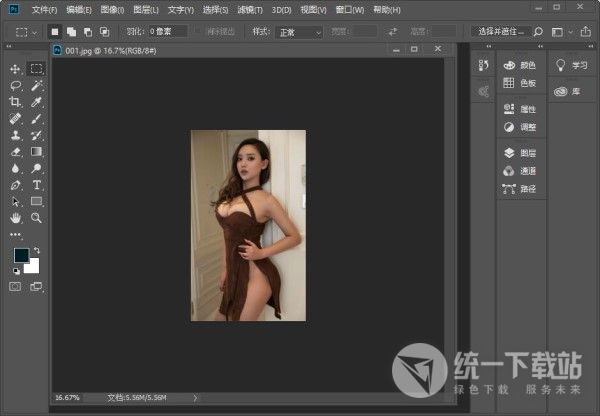This screenshot has width=600, height=416.
Task: Toggle Quick Mask mode at toolbar bottom
Action: [15, 287]
